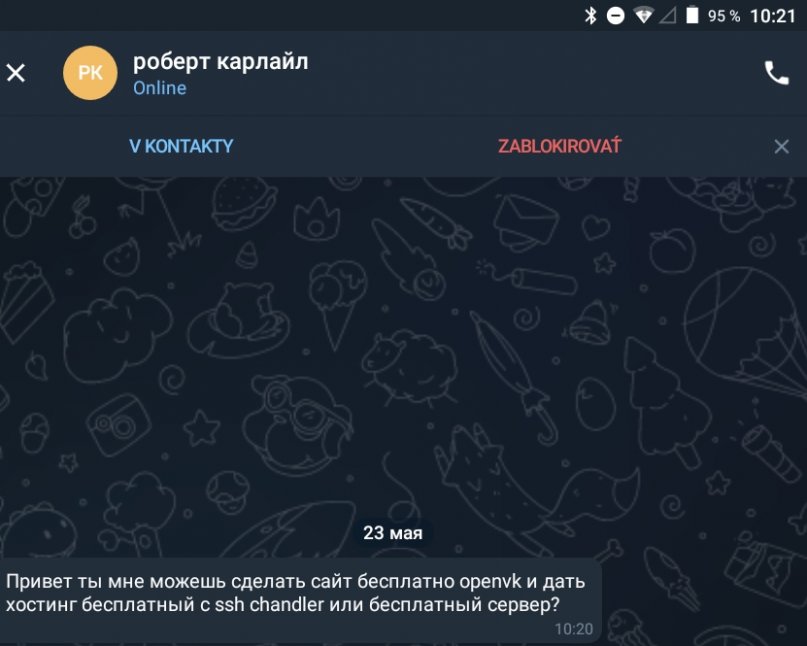Tap the 10:21 status bar clock
The width and height of the screenshot is (807, 646).
click(x=773, y=16)
